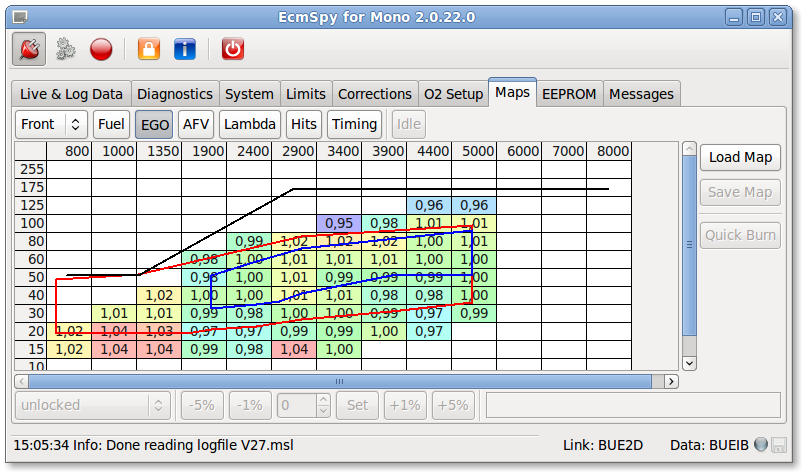802x472 pixels.
Task: Open the gears settings icon
Action: tap(66, 48)
